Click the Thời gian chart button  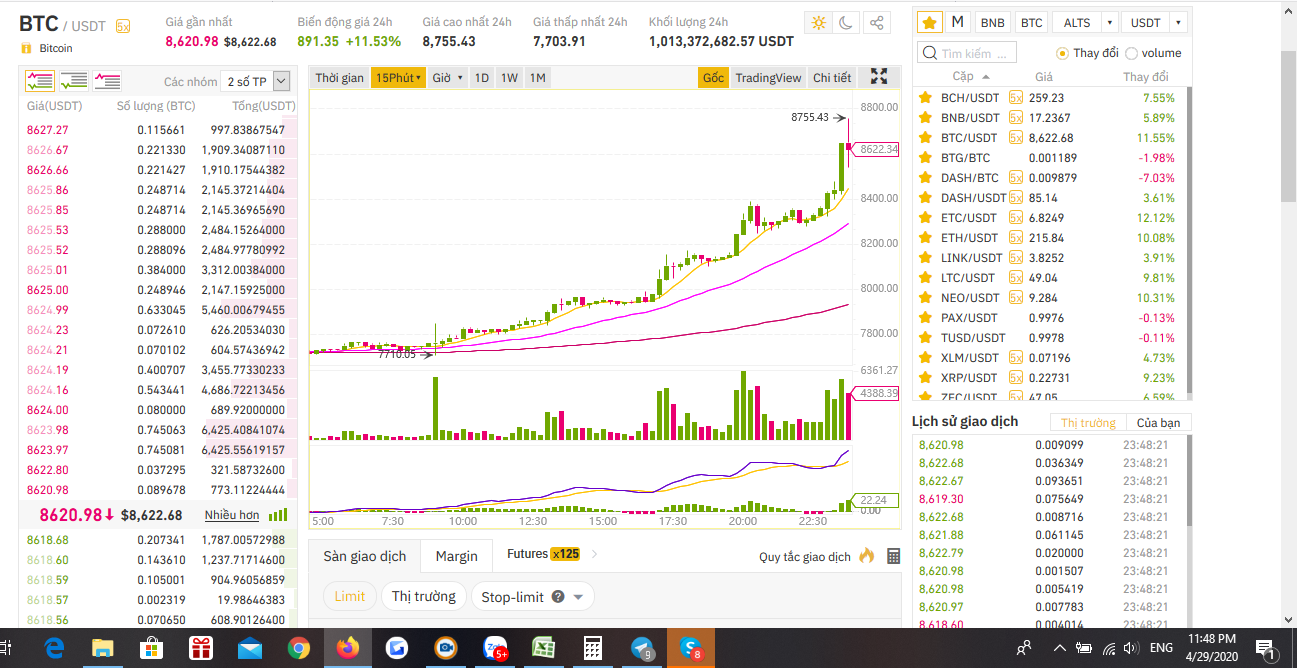(340, 77)
